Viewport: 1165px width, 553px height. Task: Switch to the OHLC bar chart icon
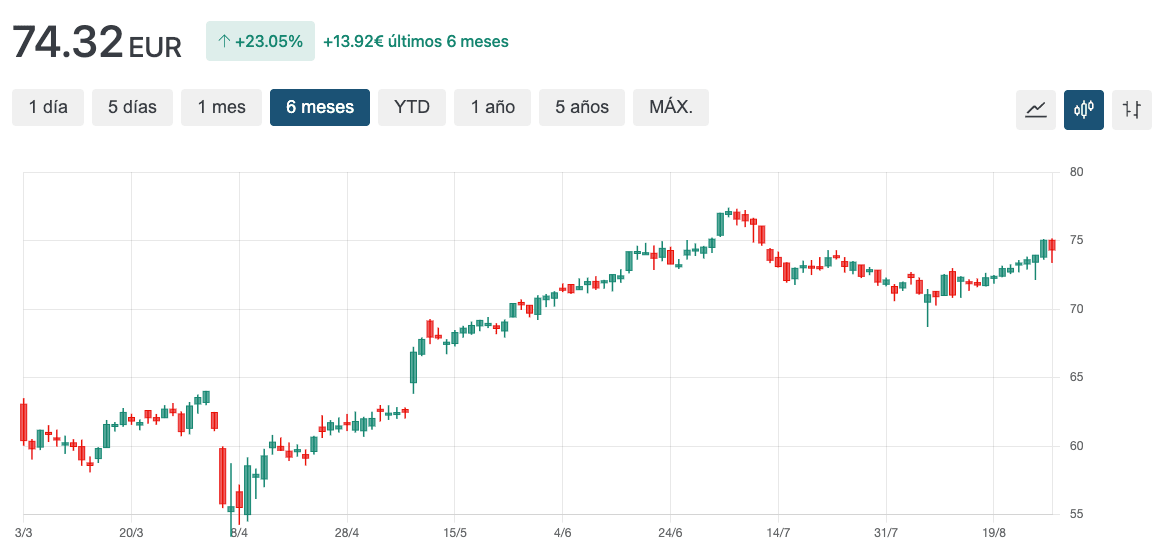[1132, 109]
